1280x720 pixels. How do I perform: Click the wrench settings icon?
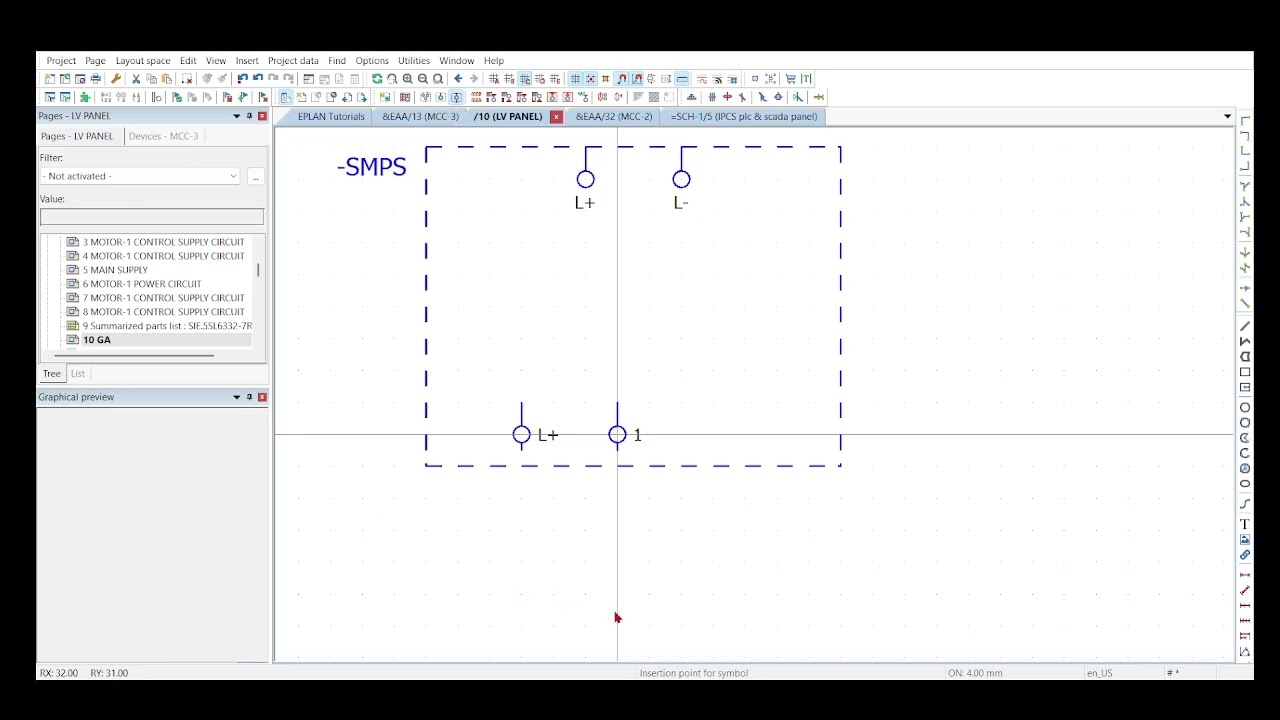coord(116,79)
